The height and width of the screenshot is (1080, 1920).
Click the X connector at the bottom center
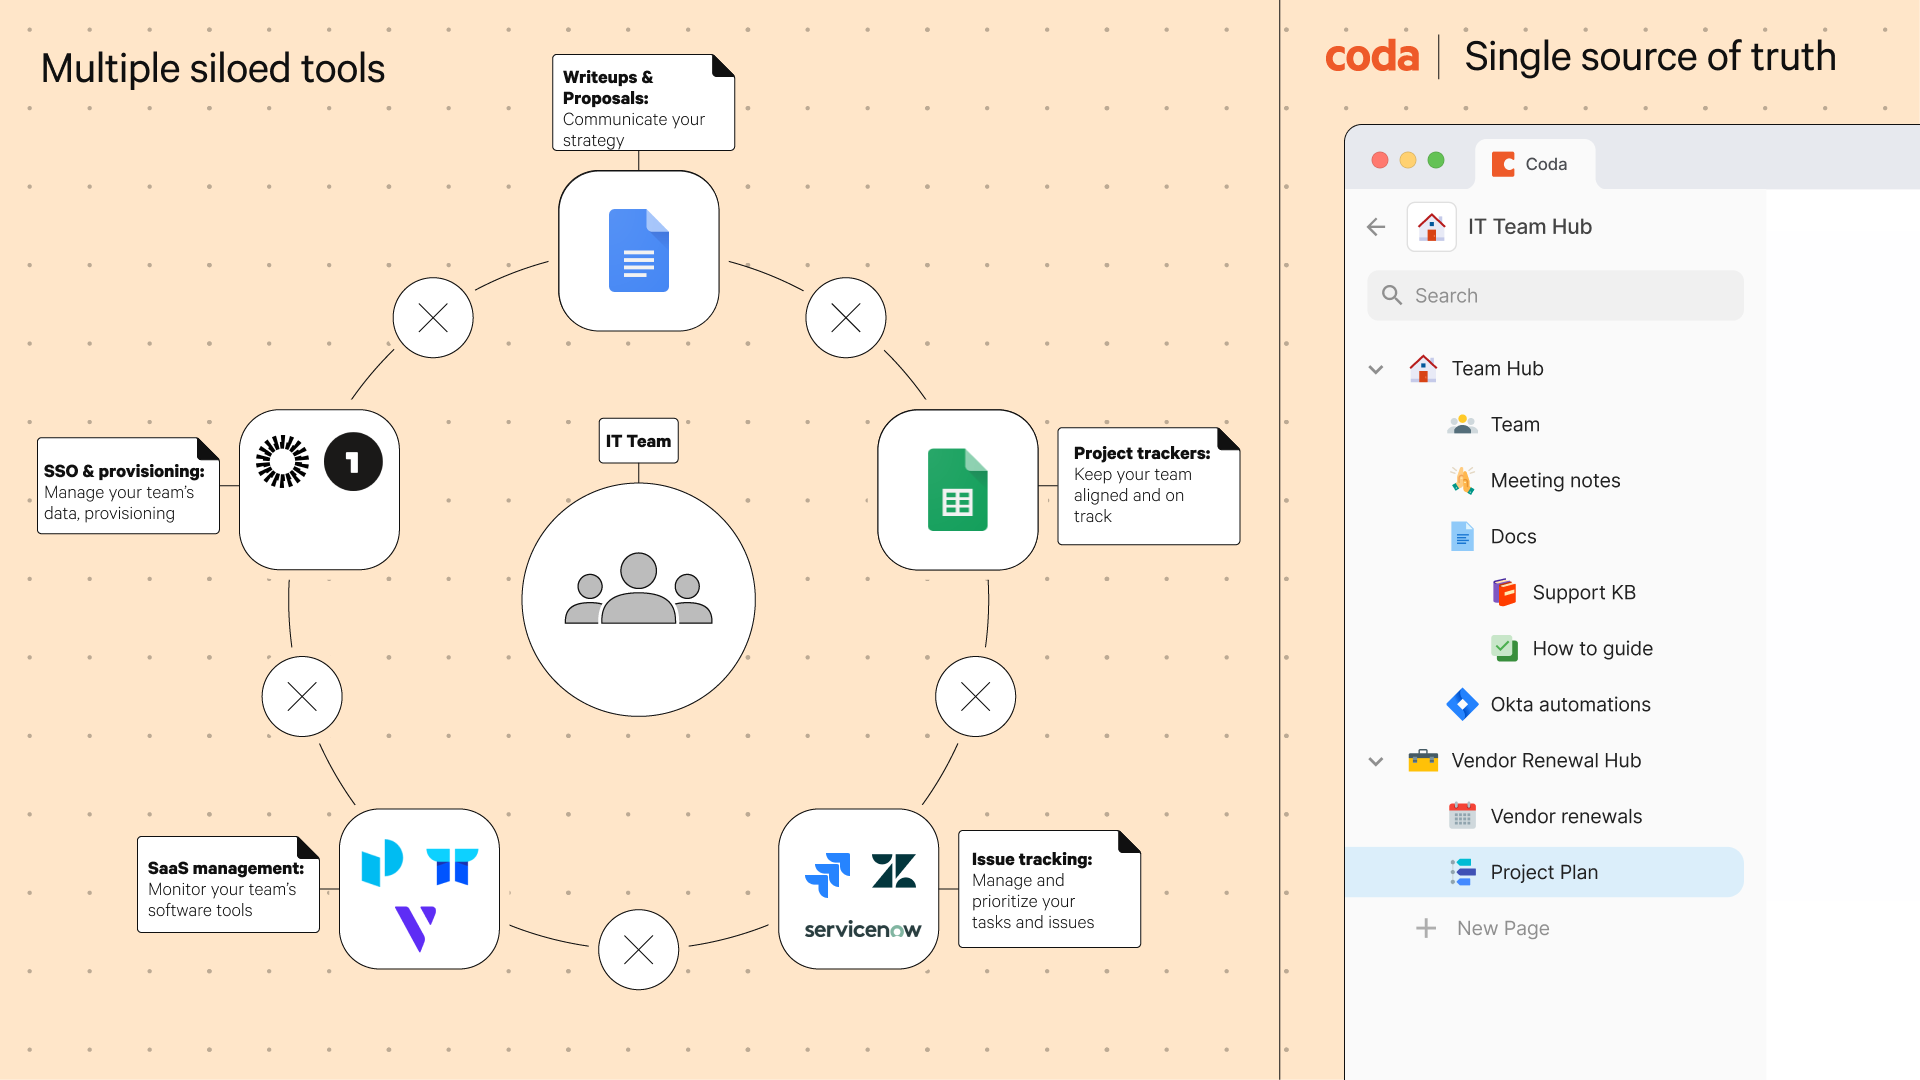coord(638,949)
